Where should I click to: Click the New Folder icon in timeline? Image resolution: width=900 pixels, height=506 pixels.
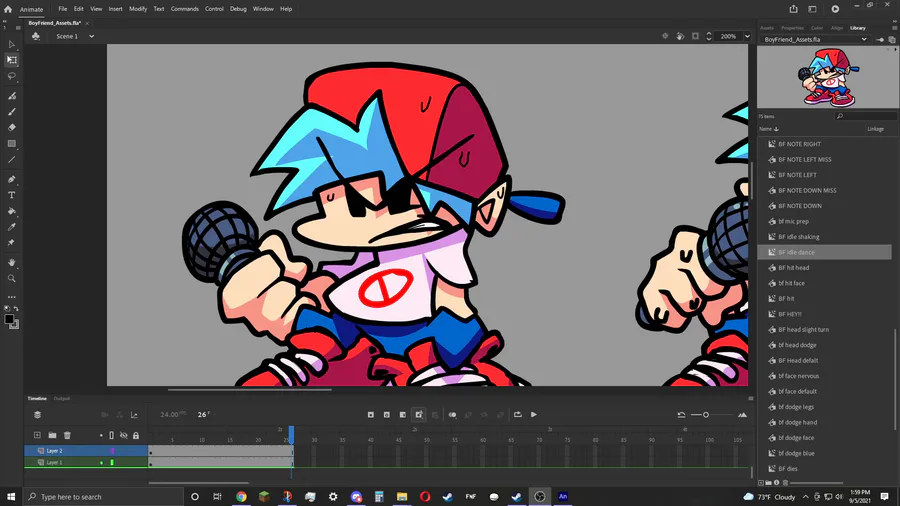click(x=52, y=435)
